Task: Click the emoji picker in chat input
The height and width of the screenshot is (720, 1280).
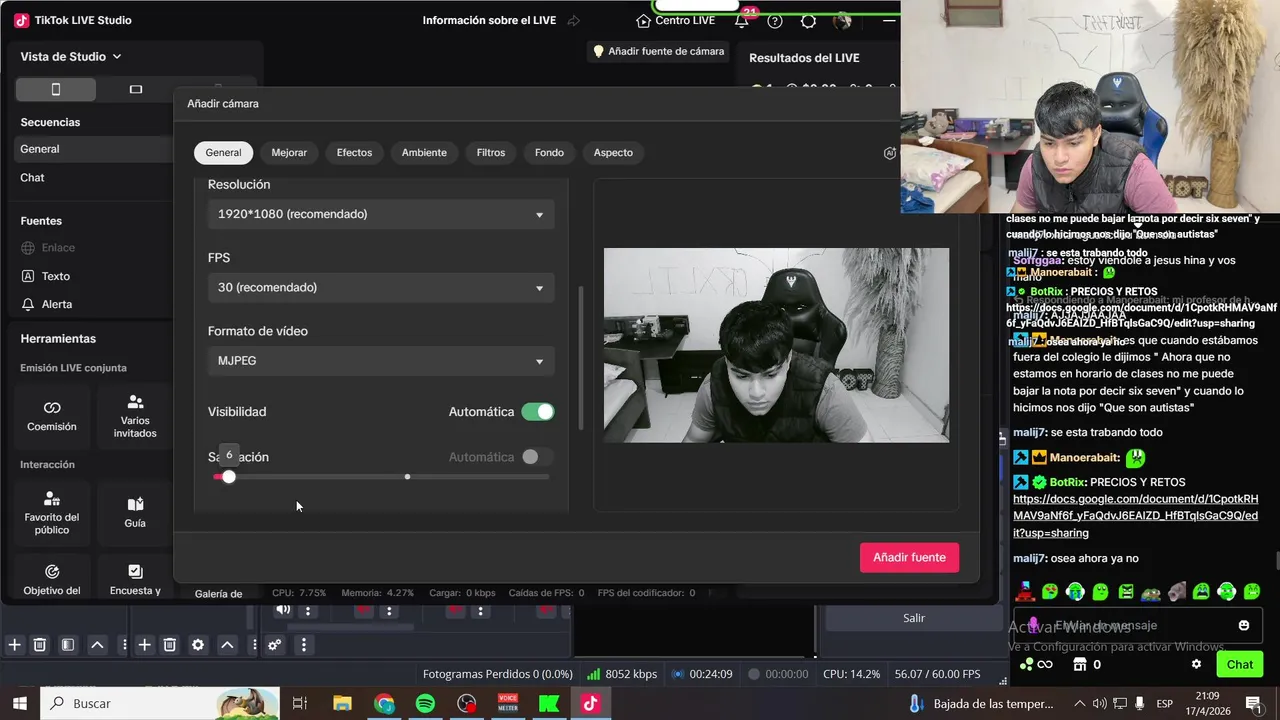Action: (1244, 625)
